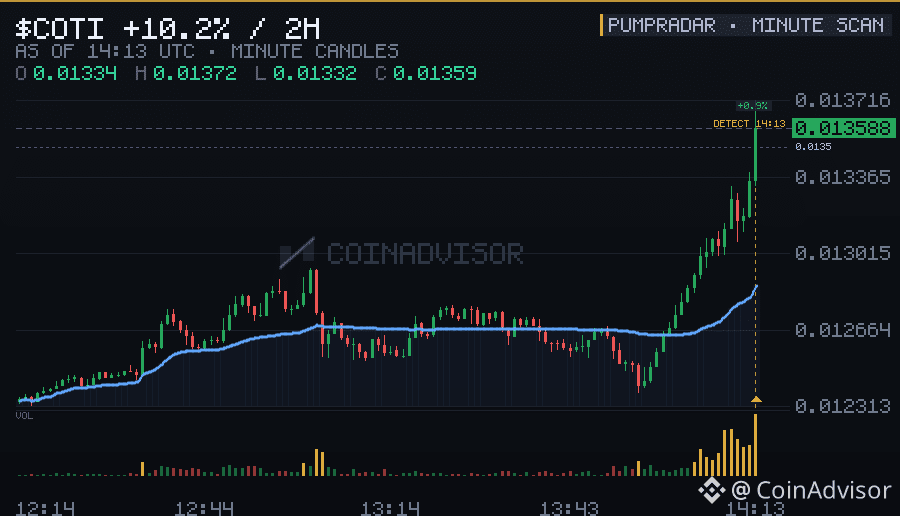Click the 12:44 time axis label
The width and height of the screenshot is (900, 516).
(204, 509)
